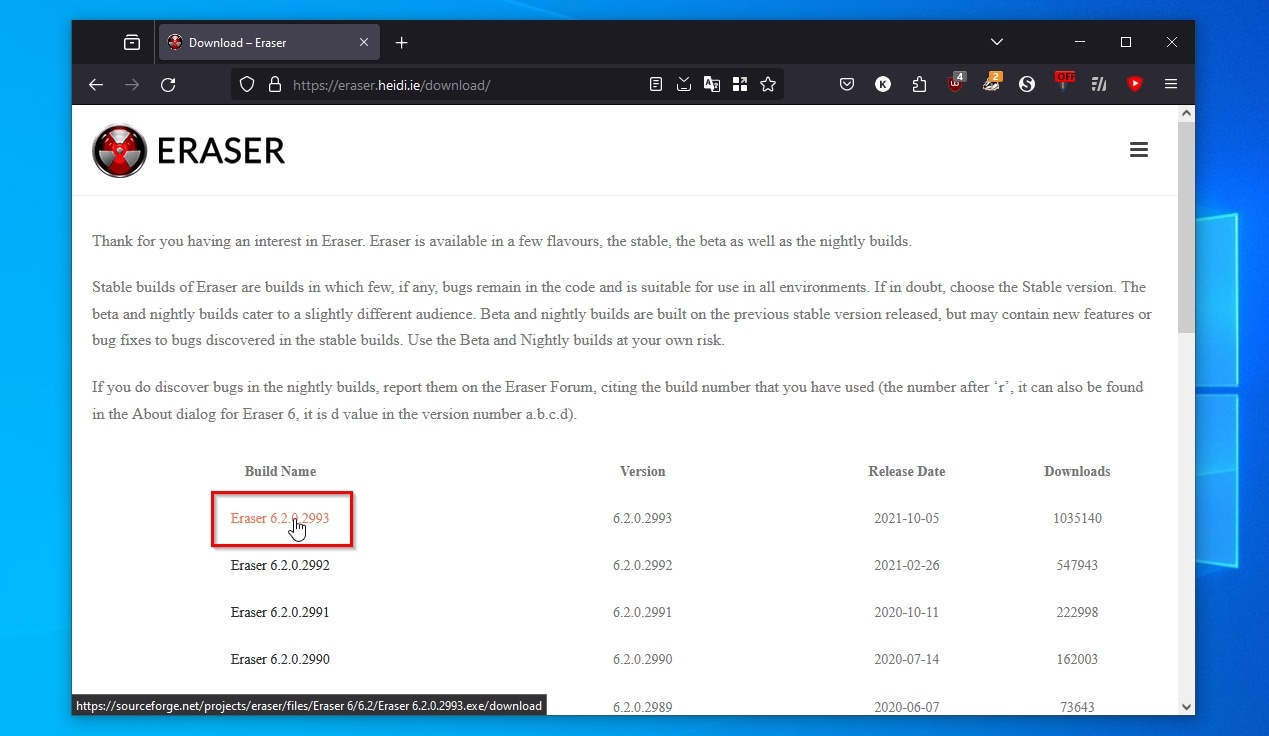Click the release date 2021-02-26

[x=906, y=565]
